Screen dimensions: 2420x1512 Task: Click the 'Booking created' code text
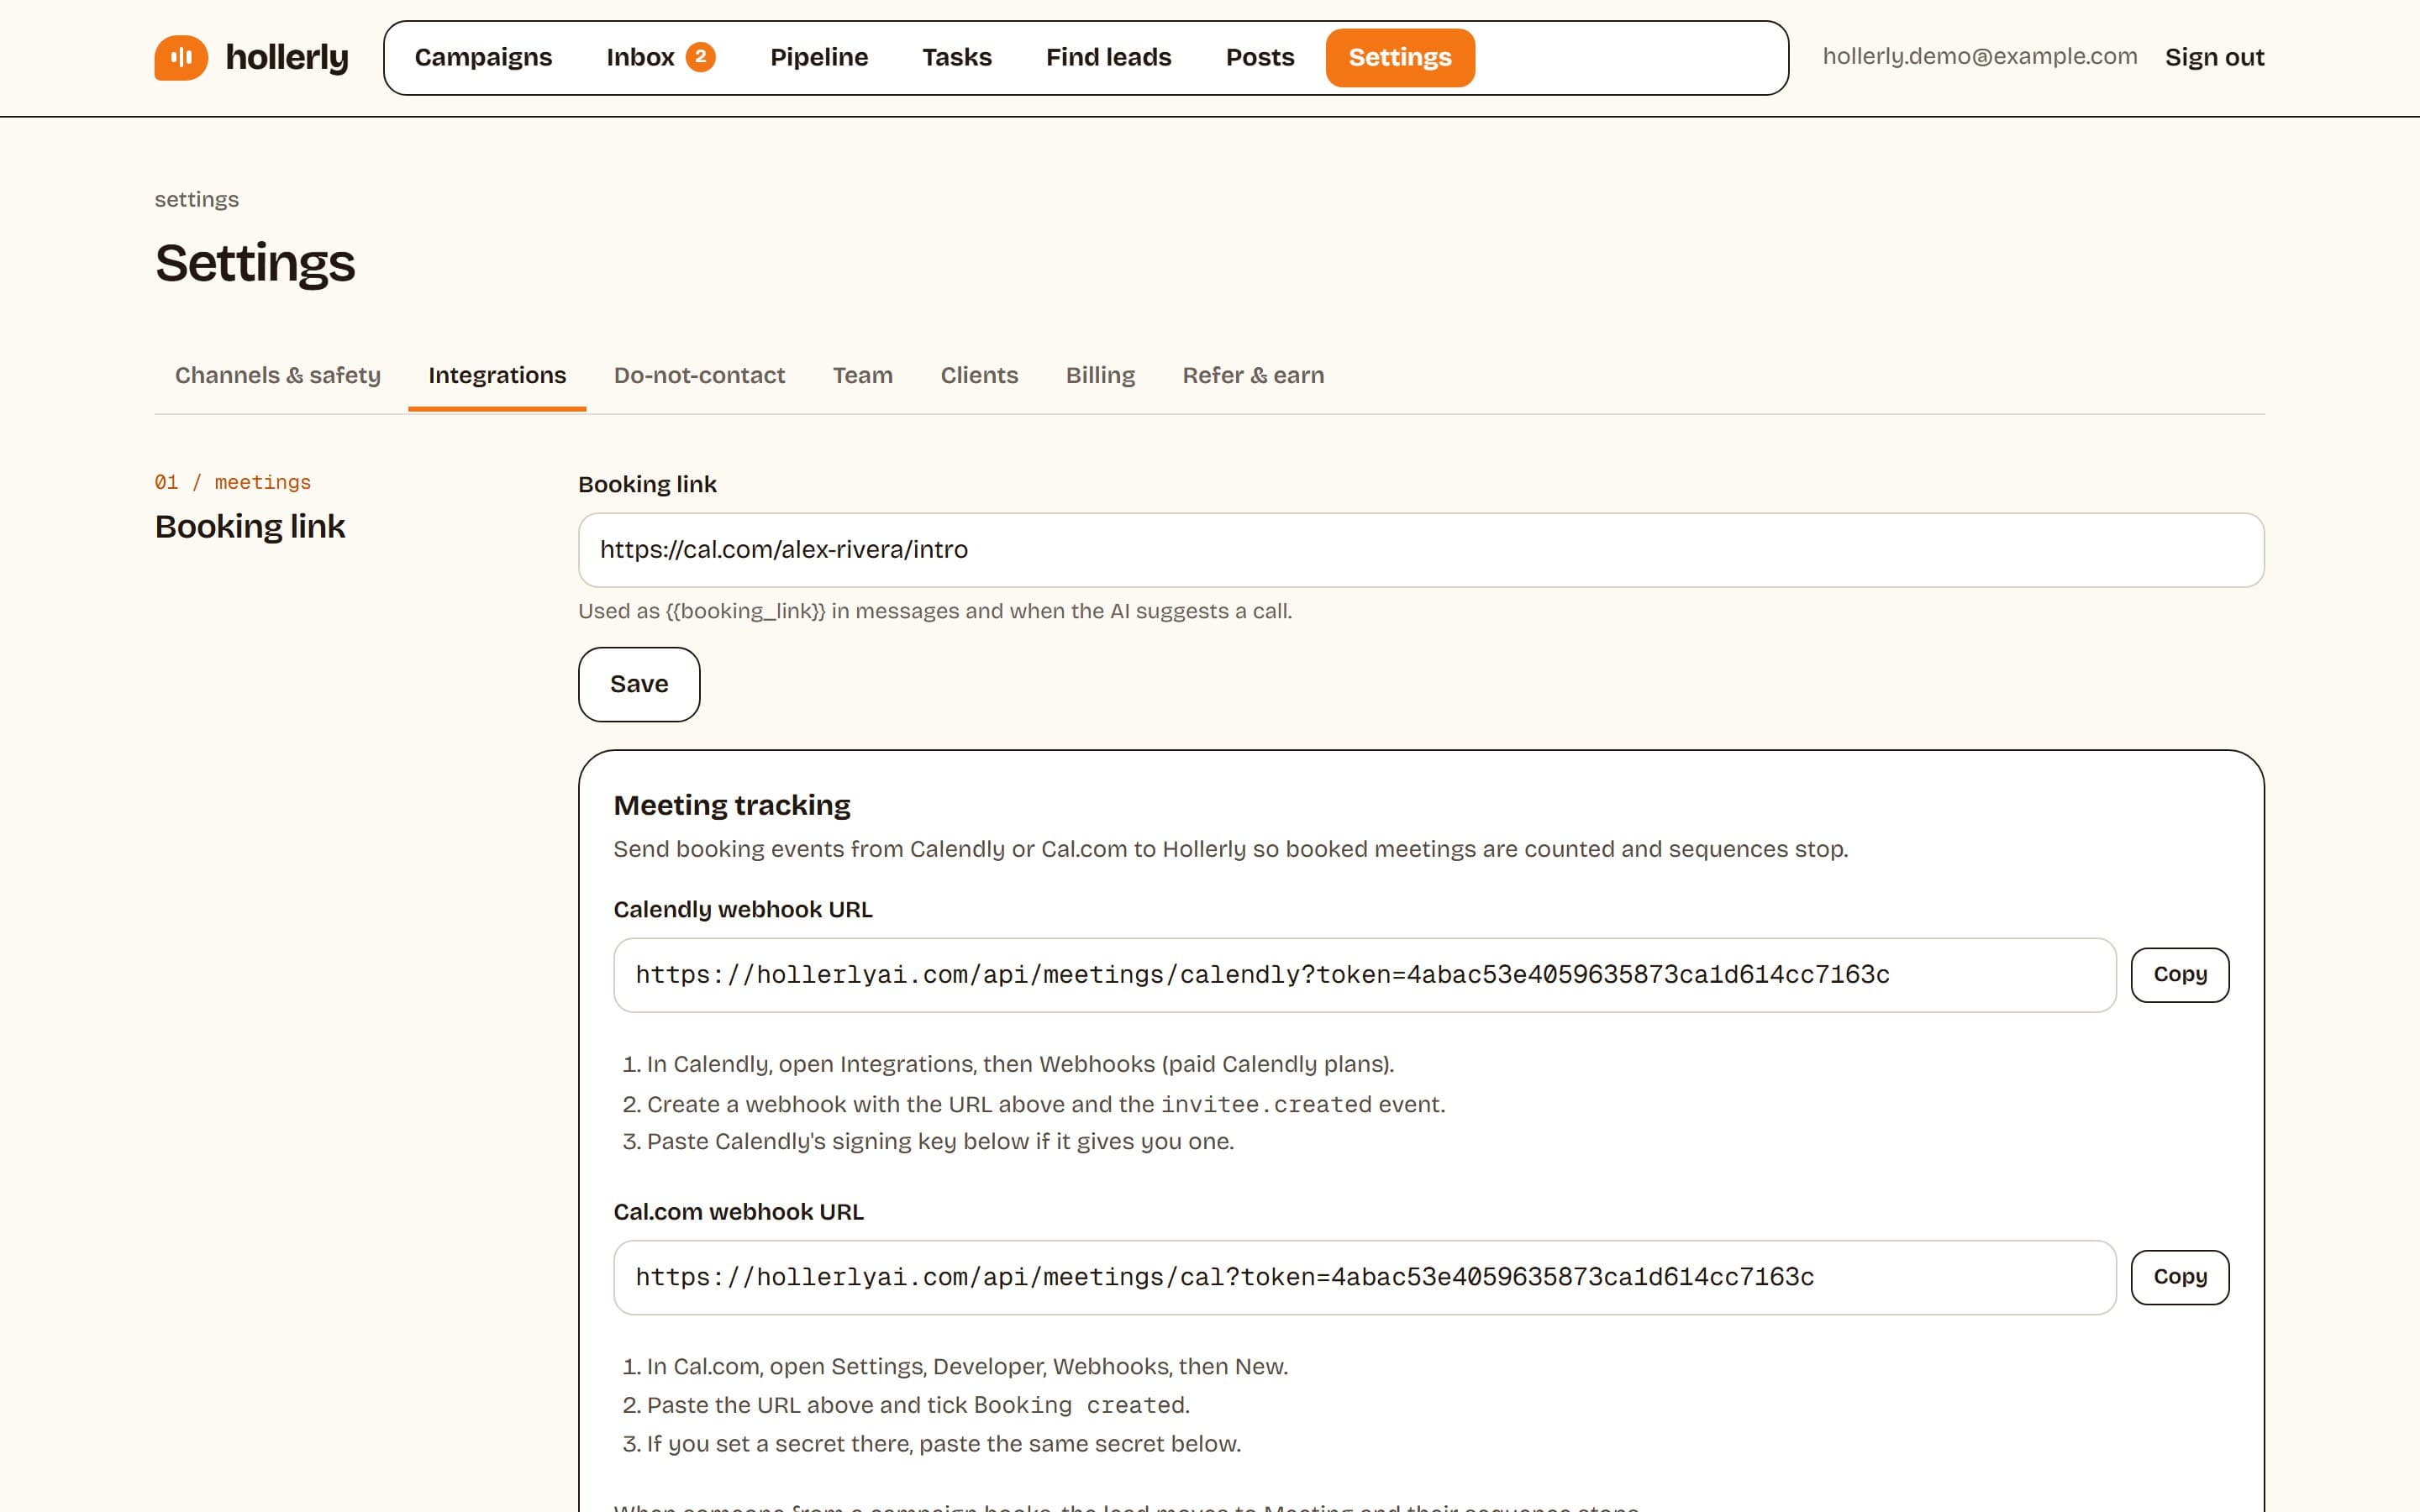[x=1079, y=1405]
